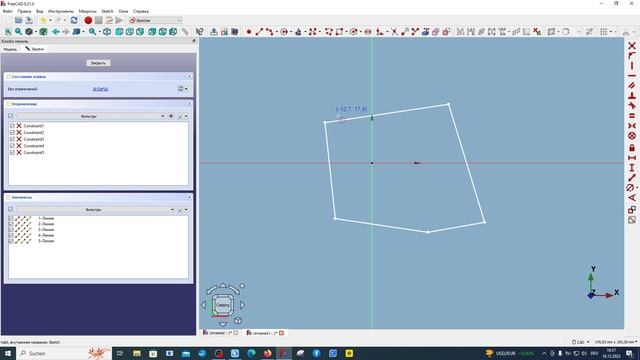Select the create point tool

(249, 32)
